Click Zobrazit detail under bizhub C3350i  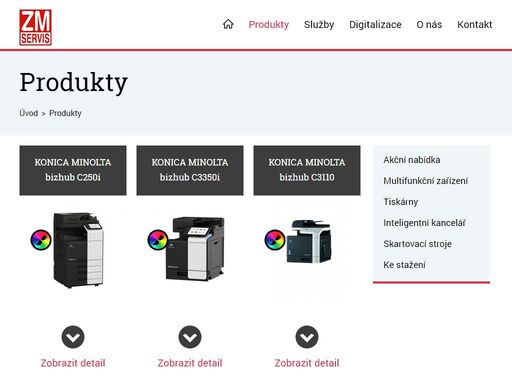(190, 363)
